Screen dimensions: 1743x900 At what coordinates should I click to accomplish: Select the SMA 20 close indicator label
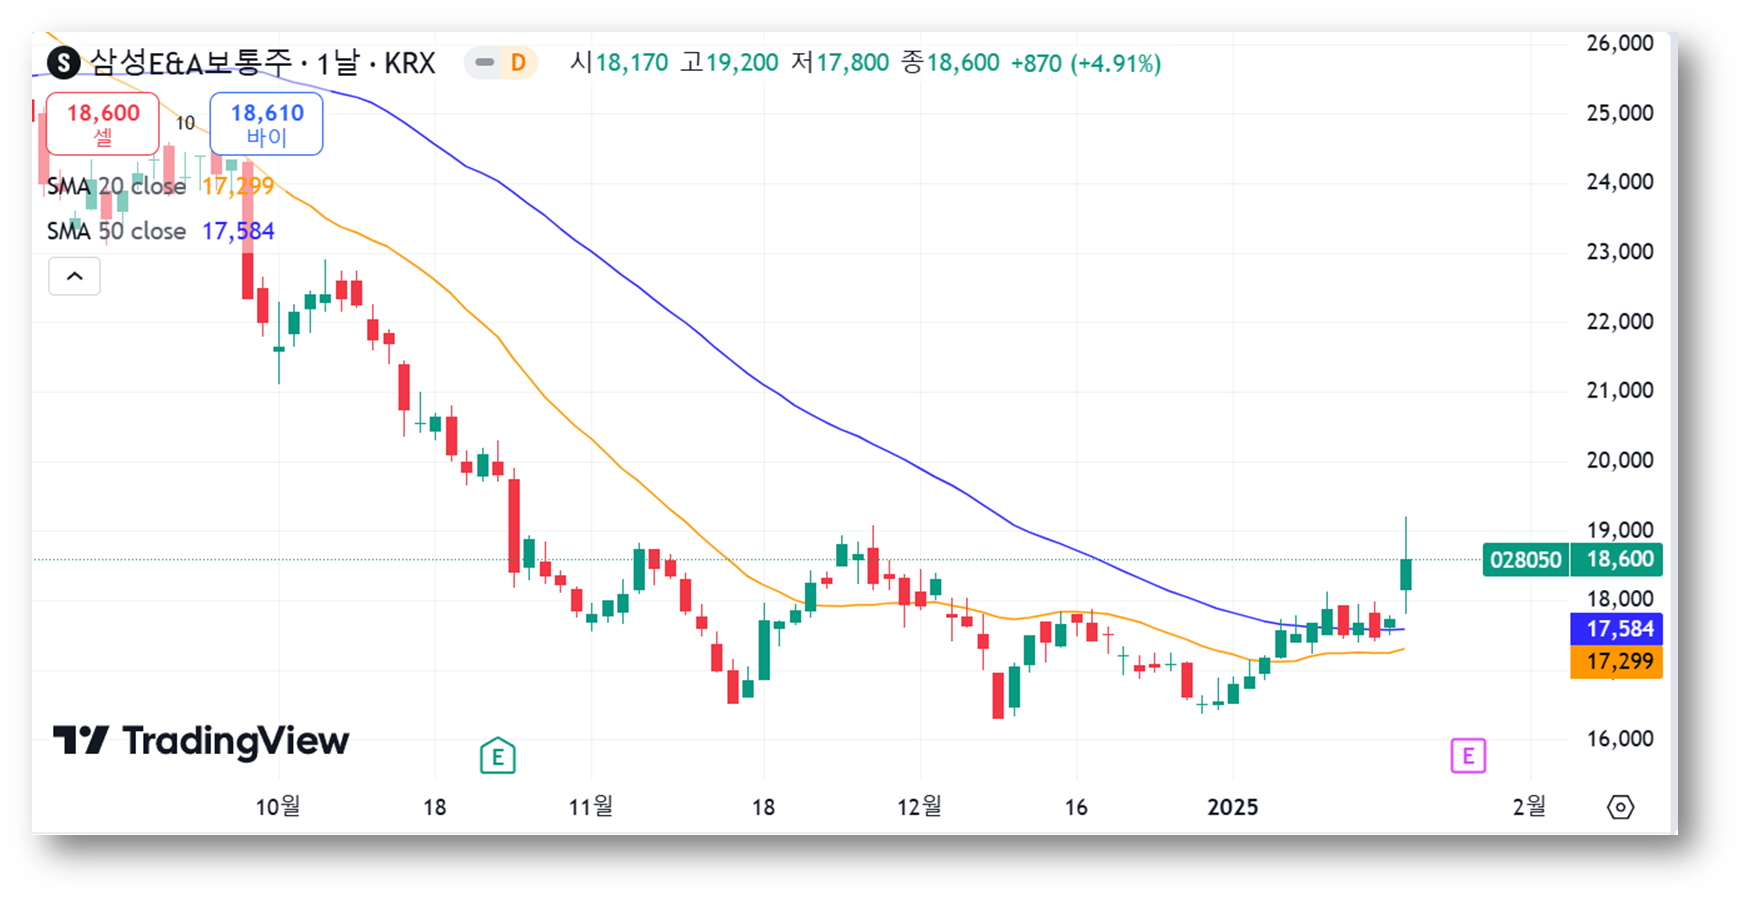[x=116, y=186]
